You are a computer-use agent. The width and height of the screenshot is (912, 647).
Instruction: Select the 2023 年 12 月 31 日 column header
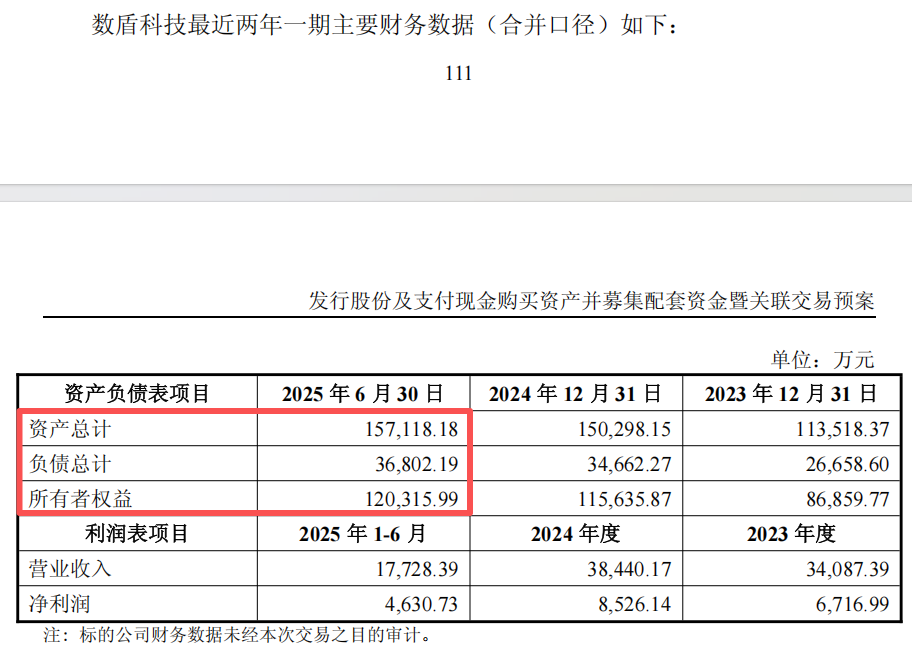pos(791,394)
